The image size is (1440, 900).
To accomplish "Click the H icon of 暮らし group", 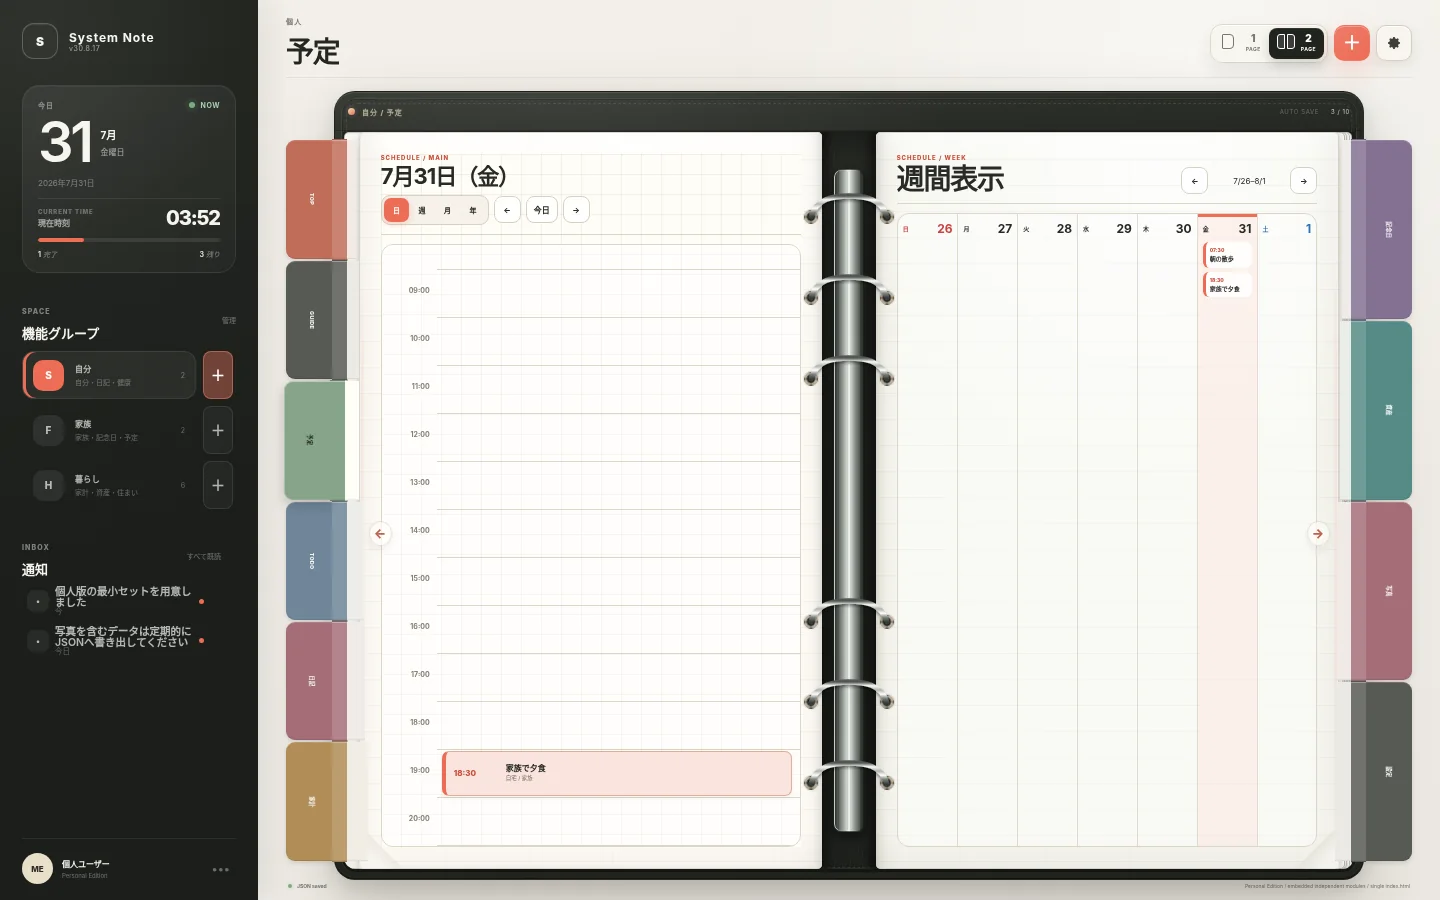I will pos(48,485).
